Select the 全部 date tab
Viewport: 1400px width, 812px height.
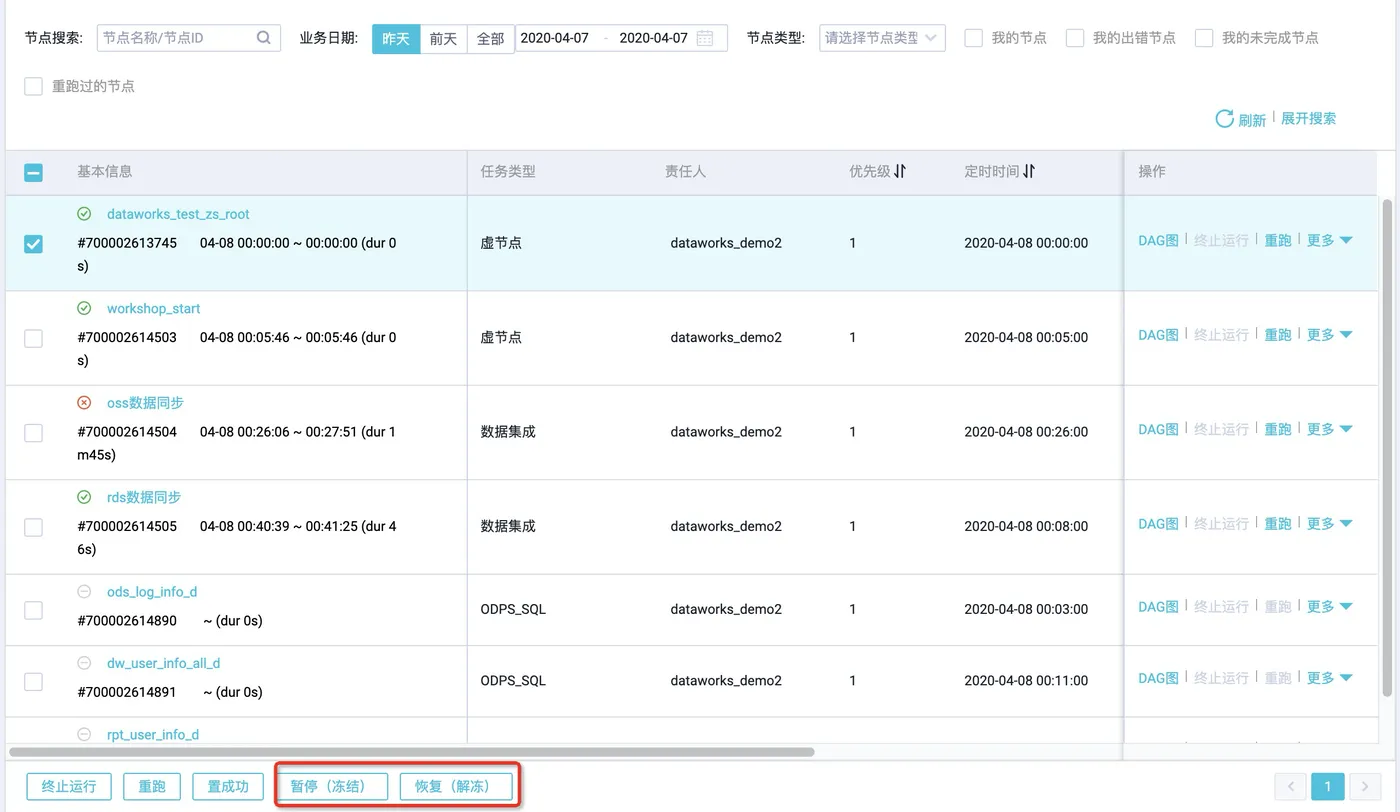(x=490, y=39)
